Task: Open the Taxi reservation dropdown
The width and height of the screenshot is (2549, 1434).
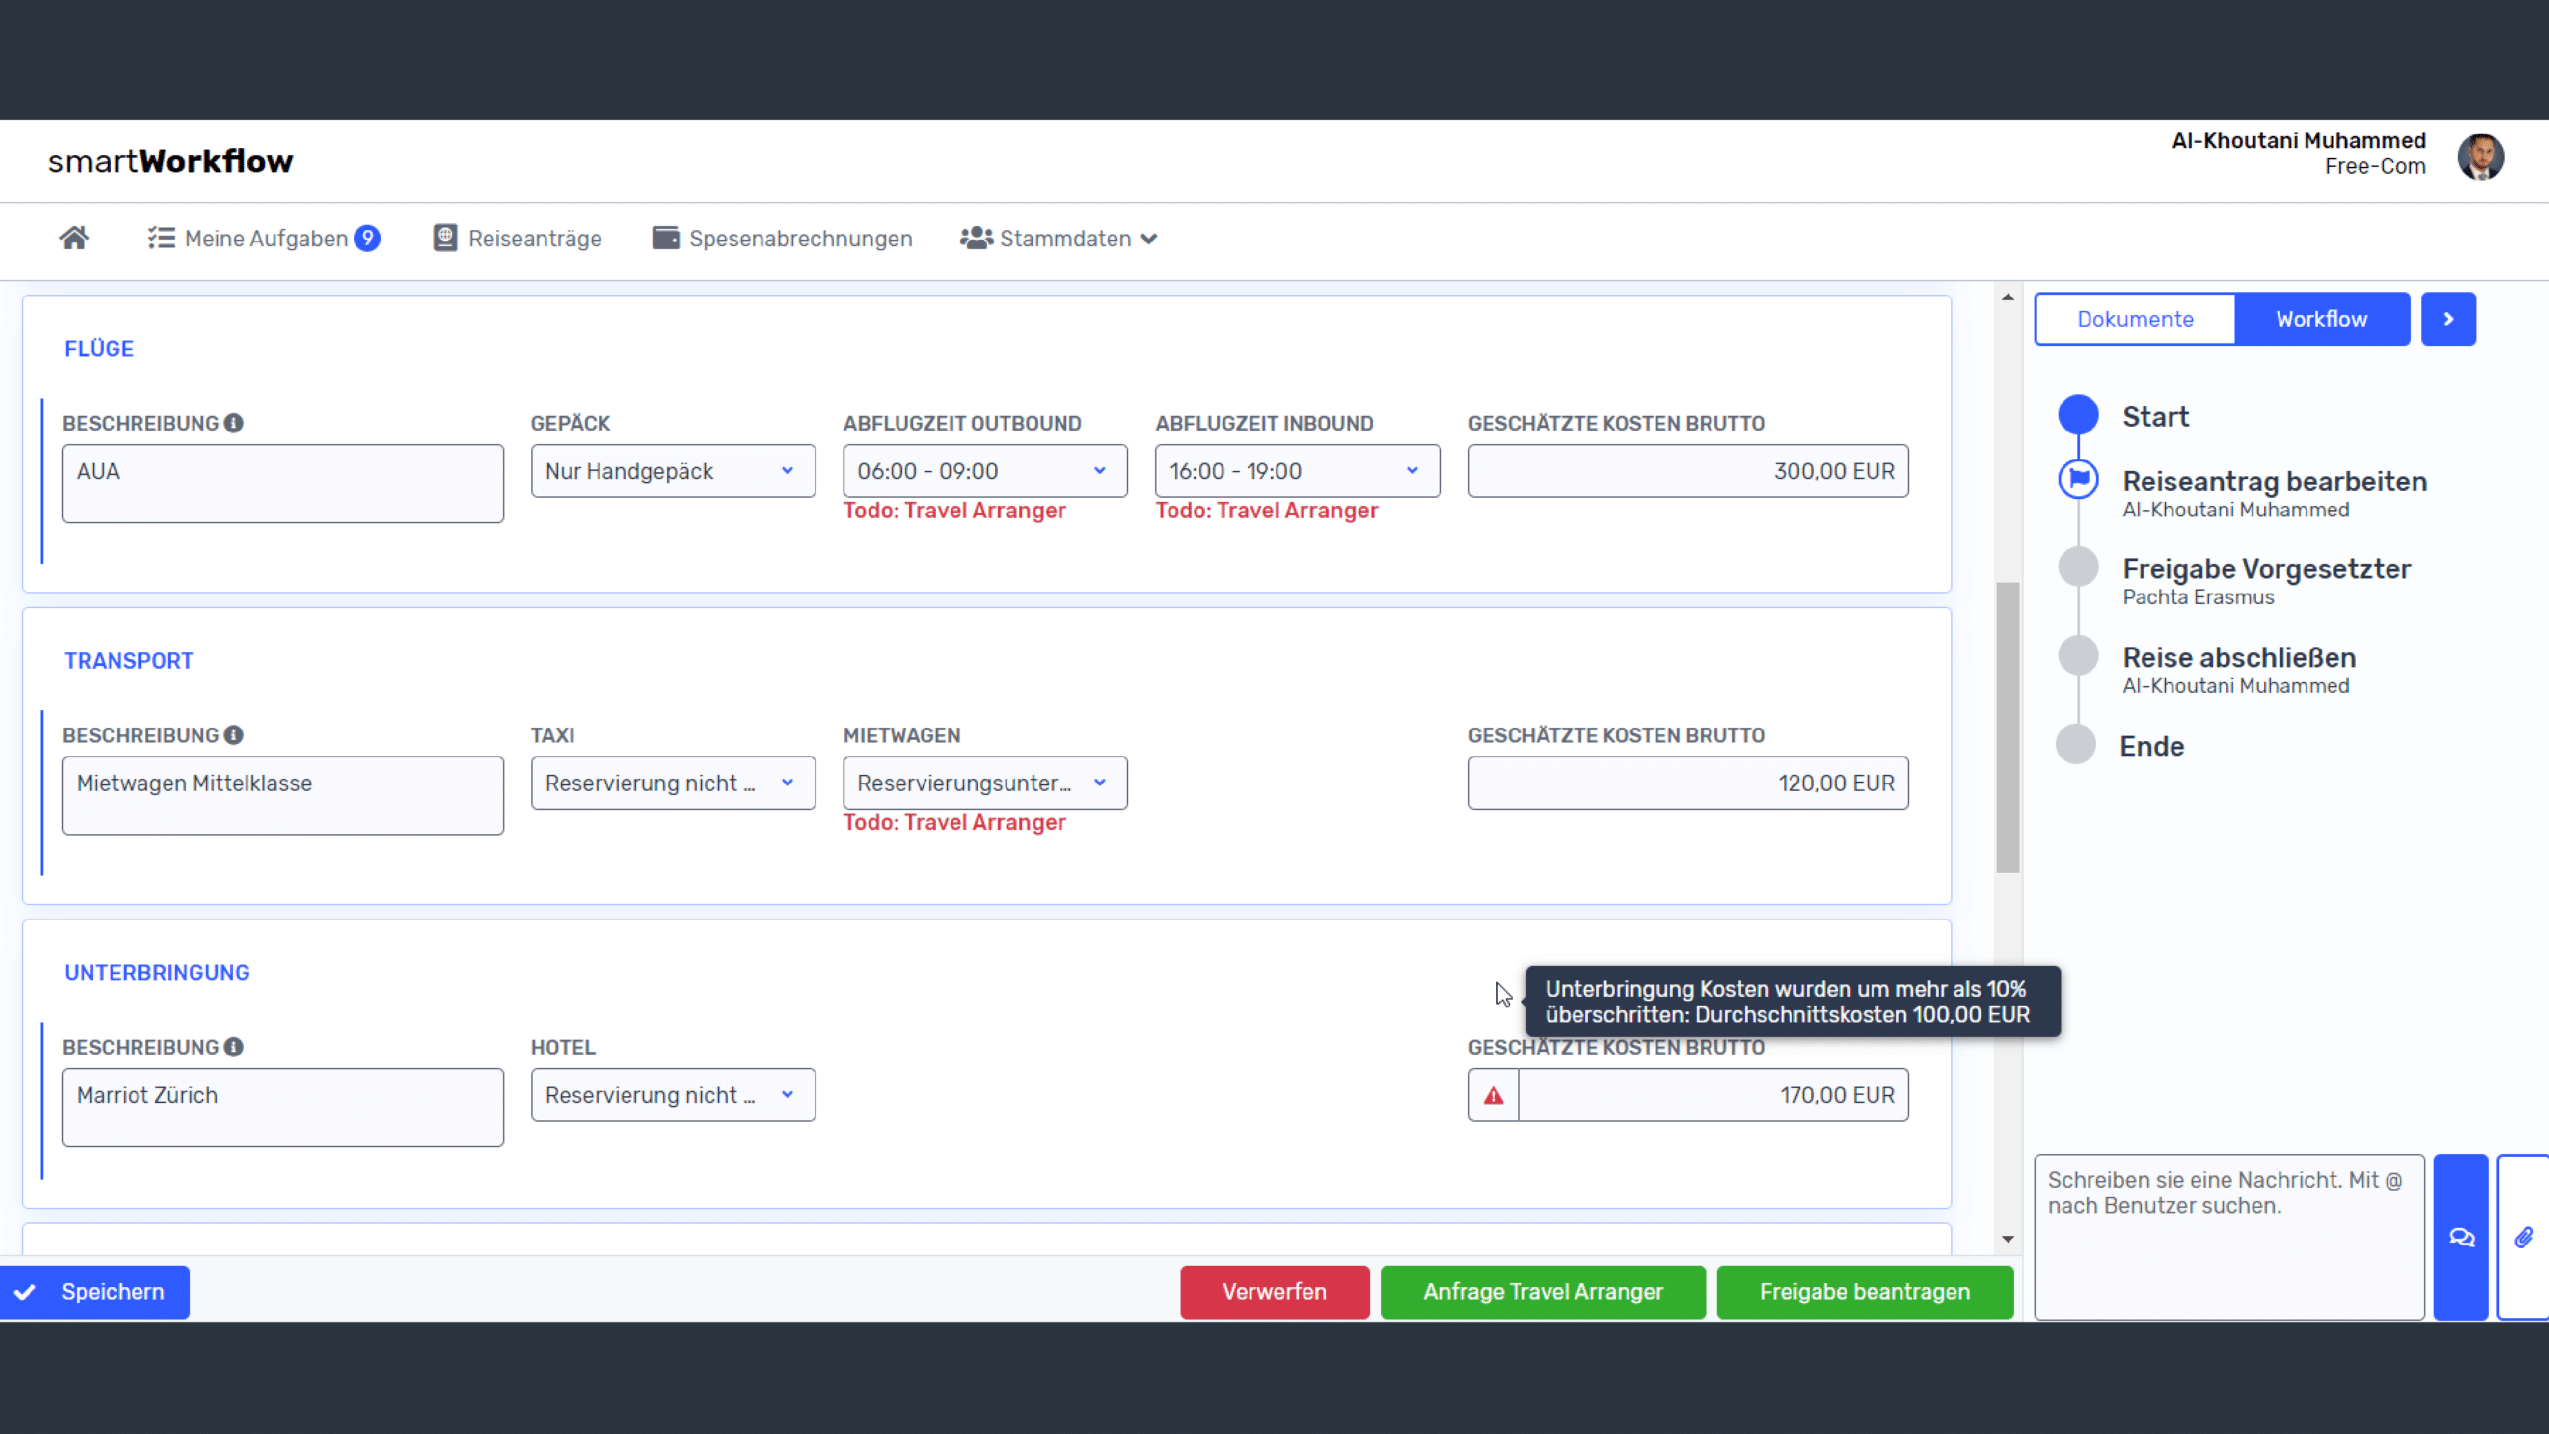Action: click(x=673, y=783)
